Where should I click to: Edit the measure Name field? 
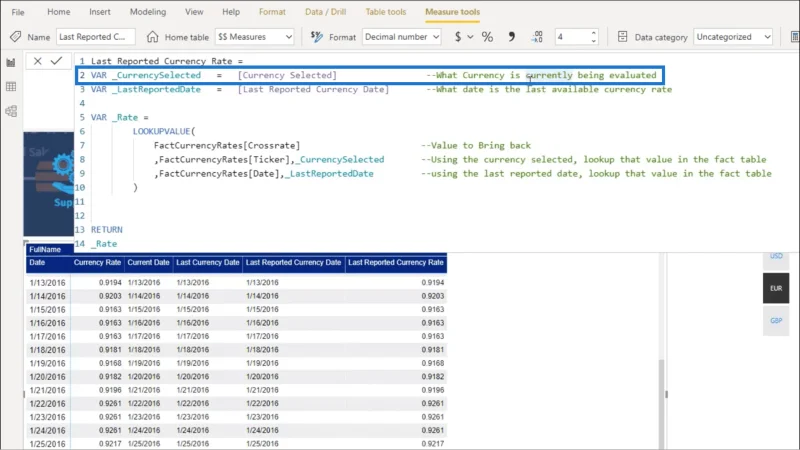pyautogui.click(x=95, y=37)
